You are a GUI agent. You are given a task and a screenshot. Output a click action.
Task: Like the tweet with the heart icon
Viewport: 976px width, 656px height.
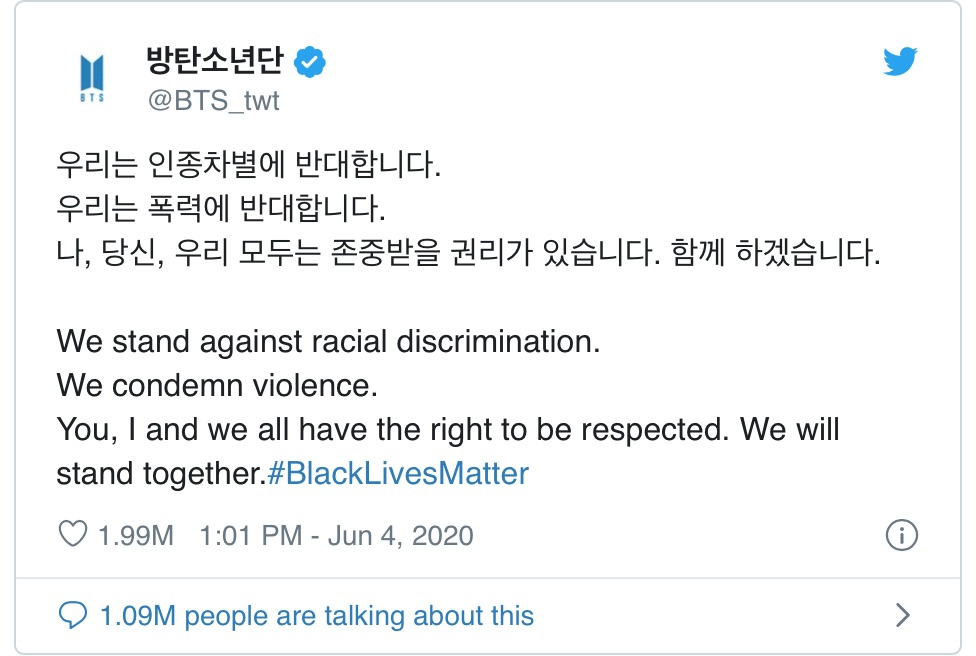(73, 534)
